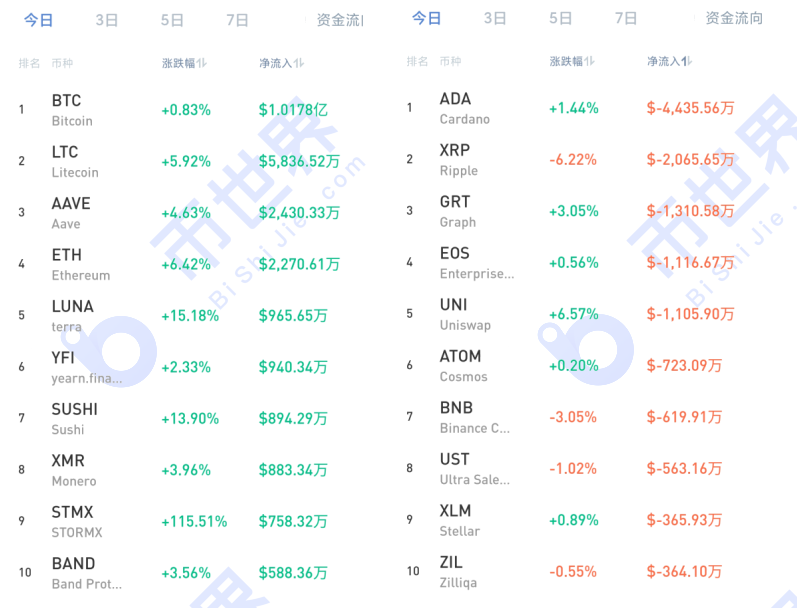The image size is (797, 608).
Task: Switch left panel to 5日 tab
Action: [172, 20]
